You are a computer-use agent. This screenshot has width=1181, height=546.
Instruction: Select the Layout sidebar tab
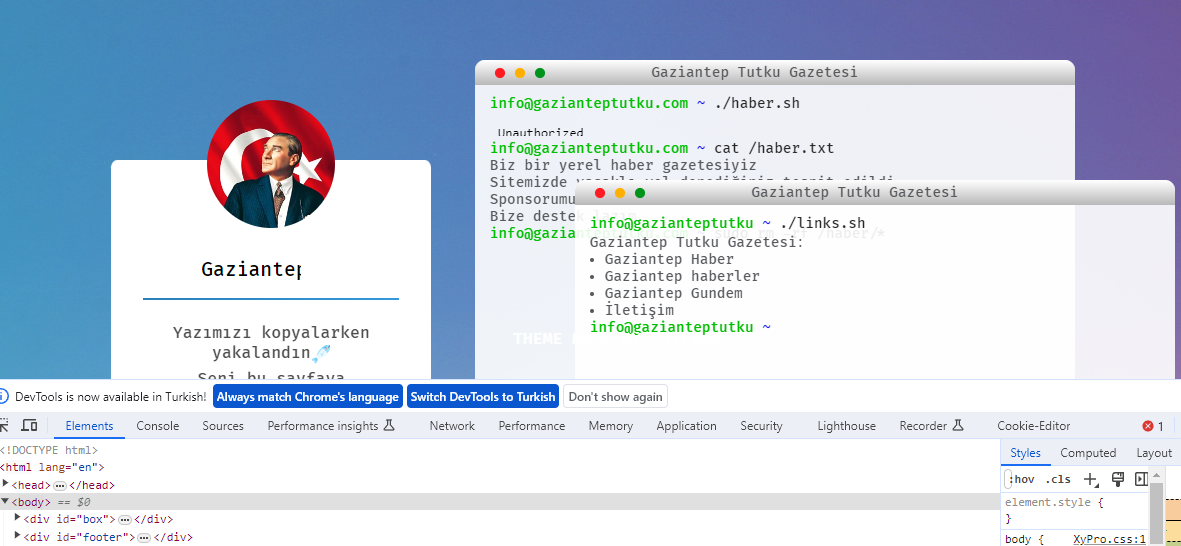tap(1154, 453)
